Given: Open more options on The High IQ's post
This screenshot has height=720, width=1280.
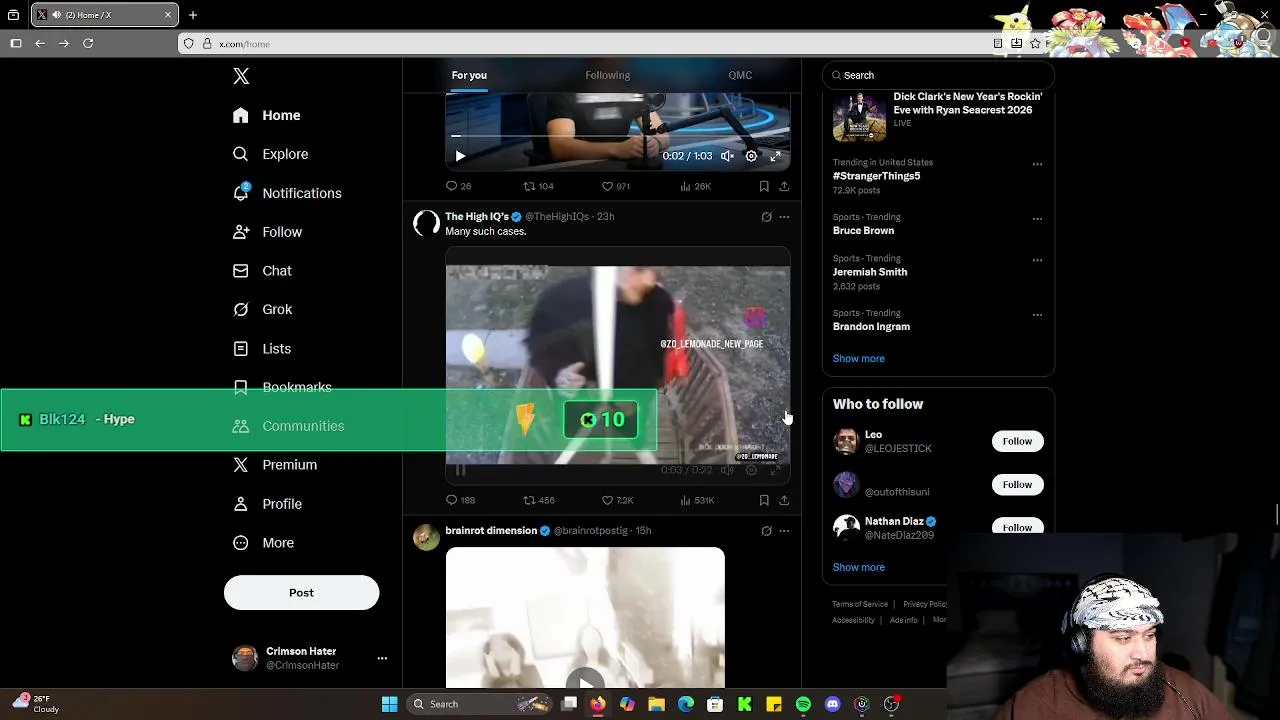Looking at the screenshot, I should click(x=784, y=217).
